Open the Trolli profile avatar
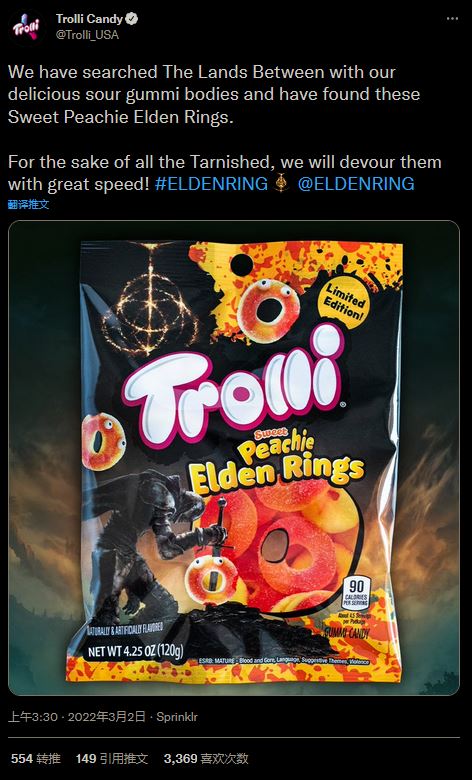 (x=26, y=27)
